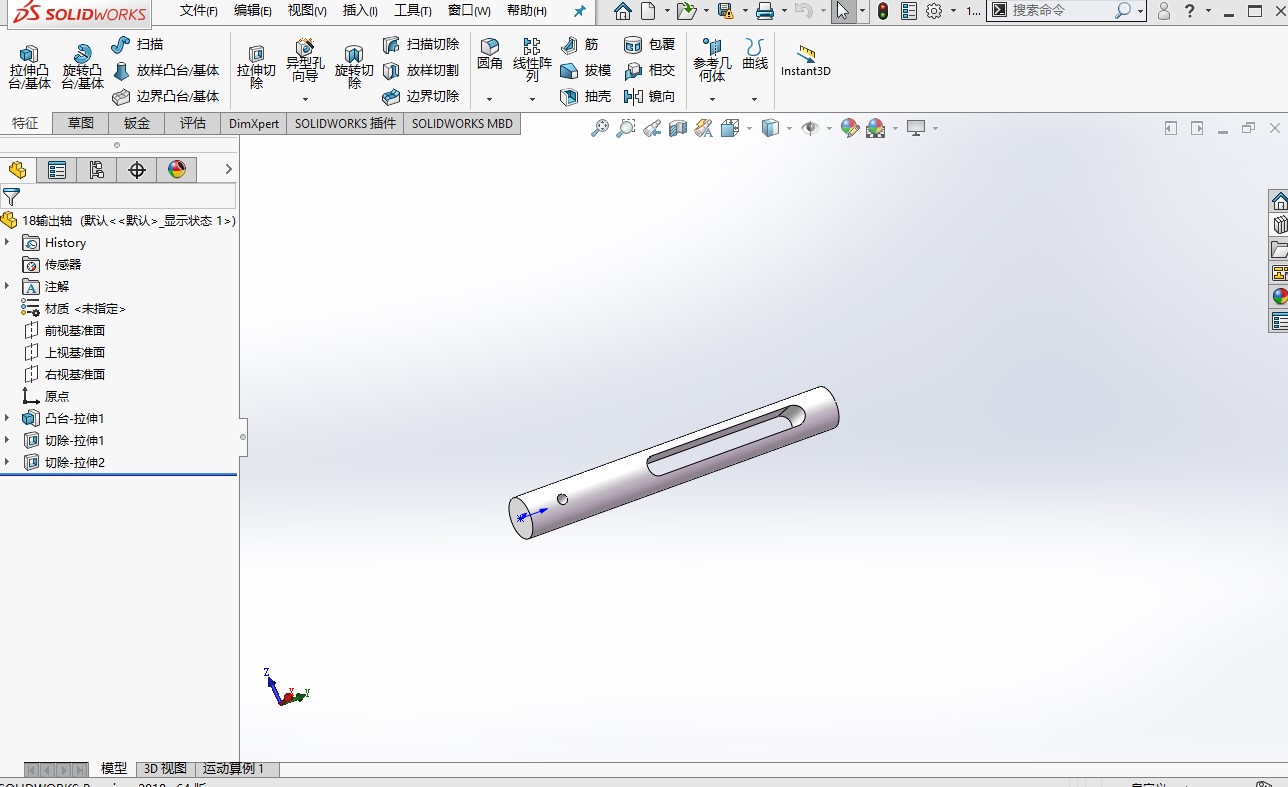
Task: Choose the 筋 rib tool
Action: coord(579,44)
